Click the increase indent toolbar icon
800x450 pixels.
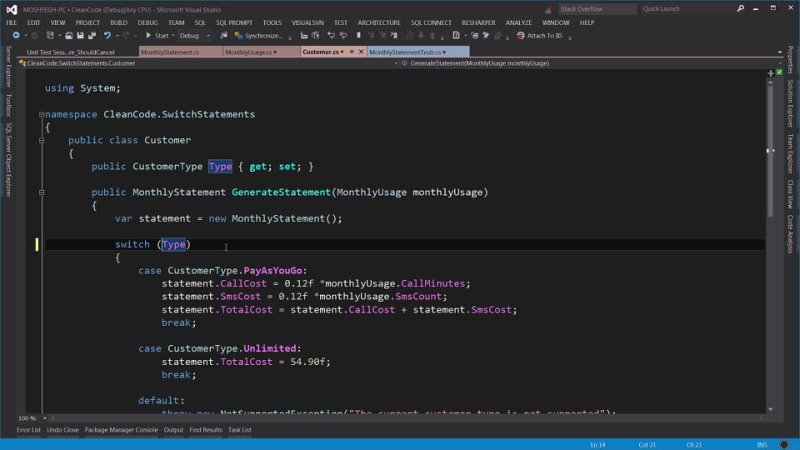tap(316, 36)
